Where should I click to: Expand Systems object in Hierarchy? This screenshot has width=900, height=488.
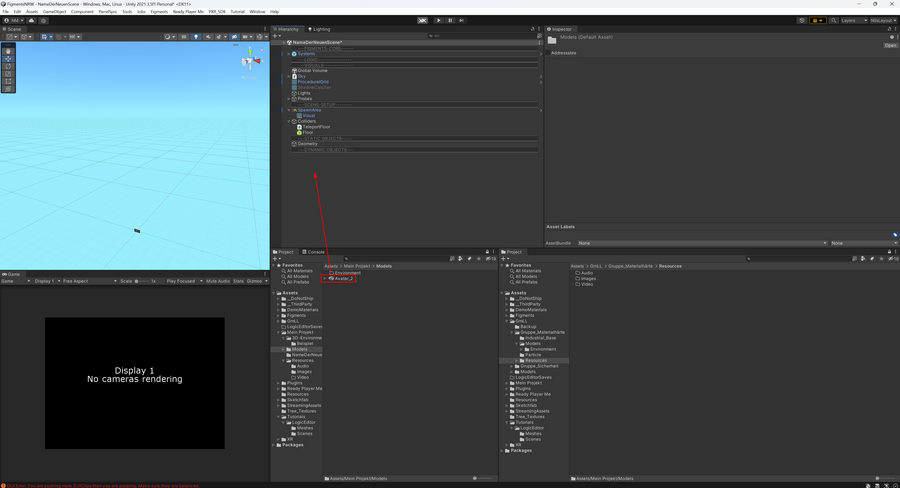tap(289, 54)
